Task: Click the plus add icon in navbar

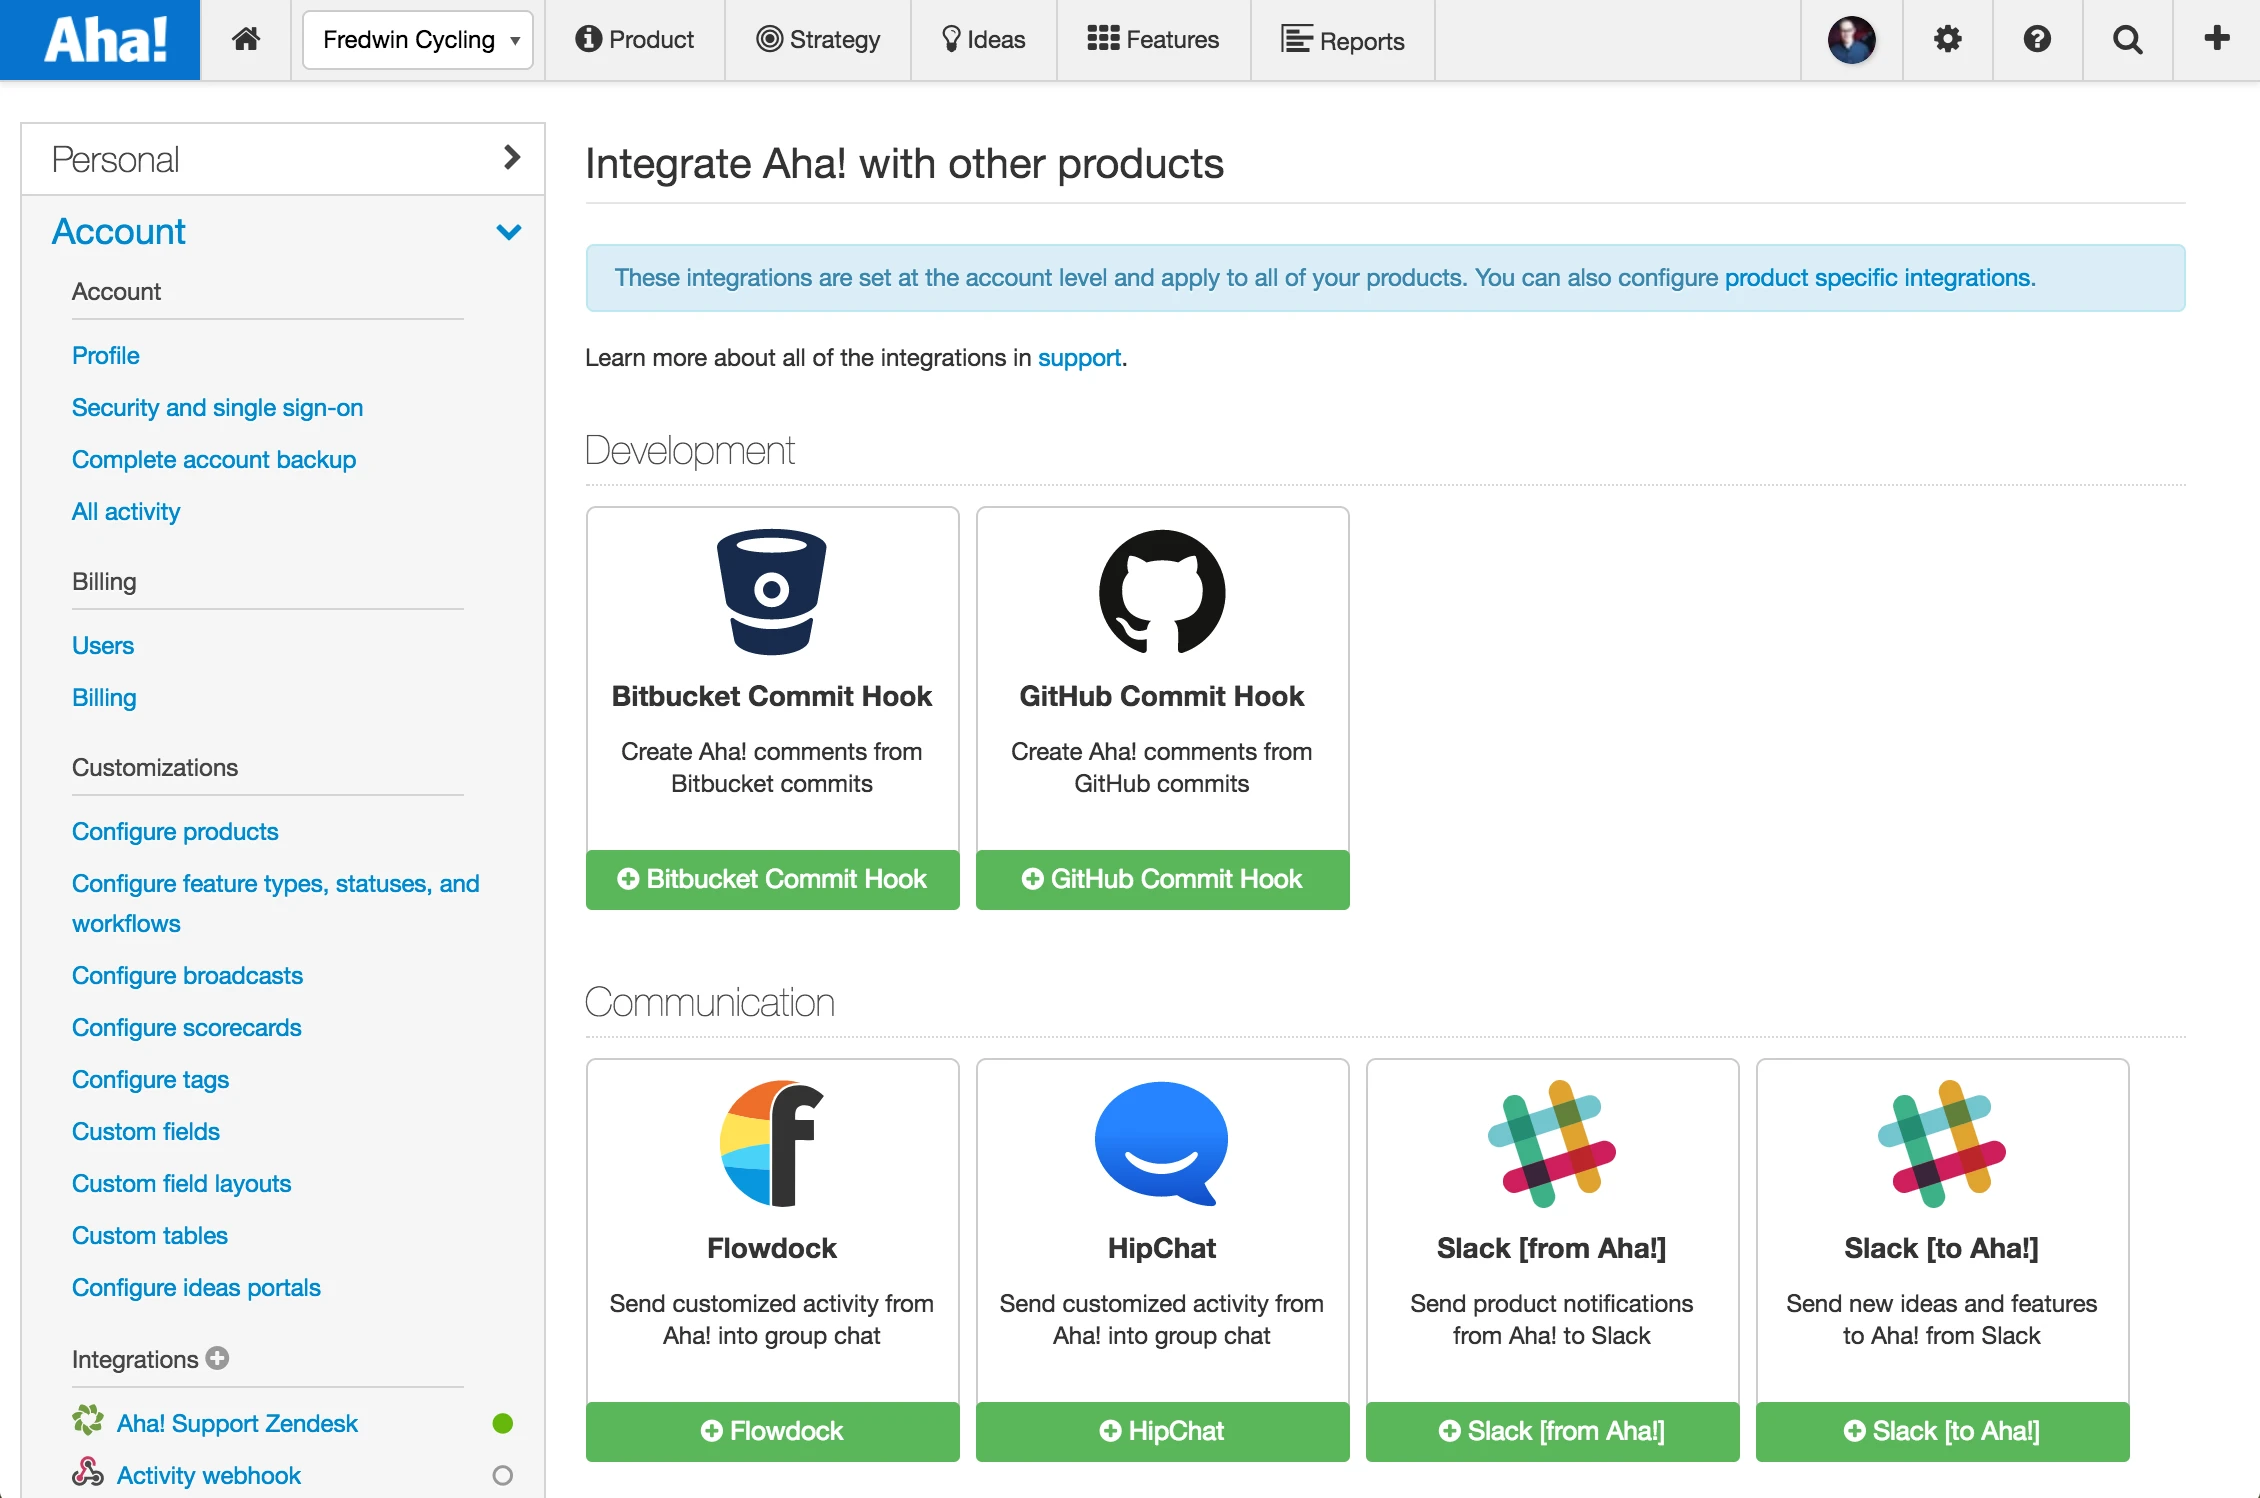Action: tap(2217, 40)
